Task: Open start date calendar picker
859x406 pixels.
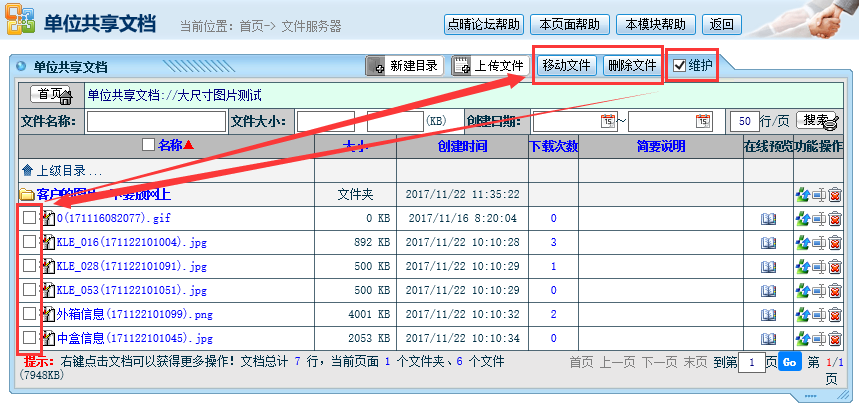Action: click(x=607, y=121)
